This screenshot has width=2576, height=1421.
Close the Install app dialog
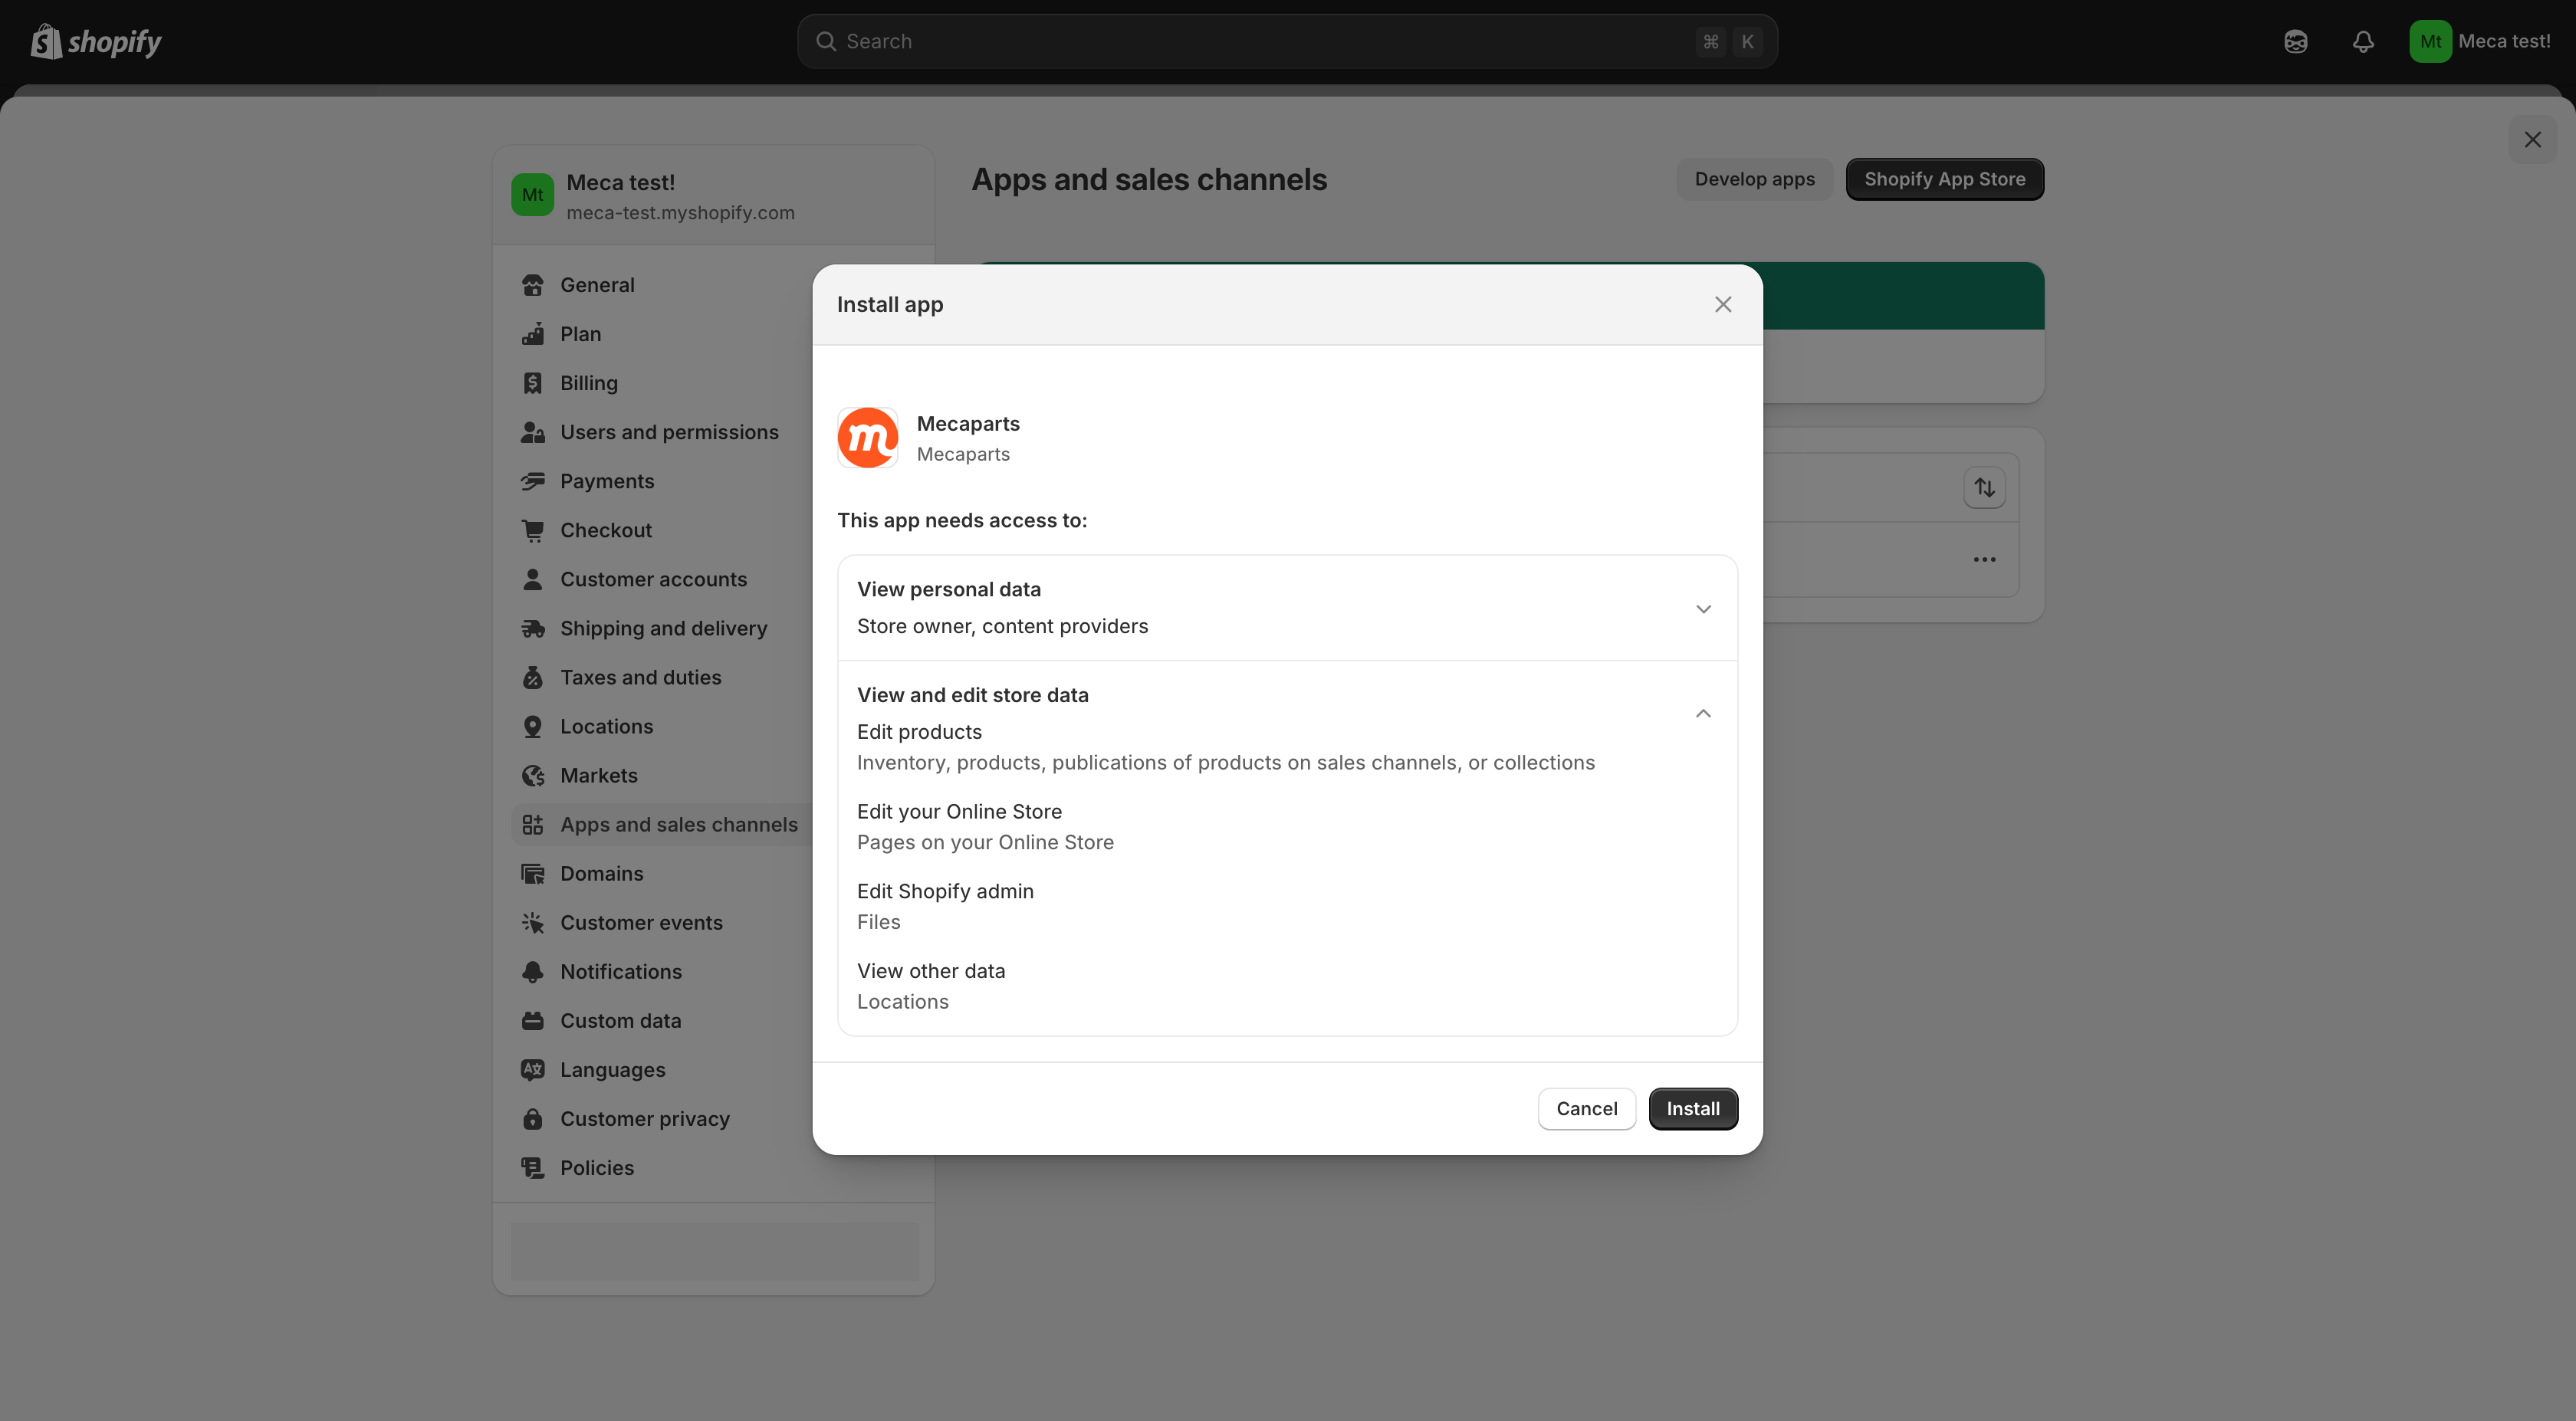tap(1722, 304)
